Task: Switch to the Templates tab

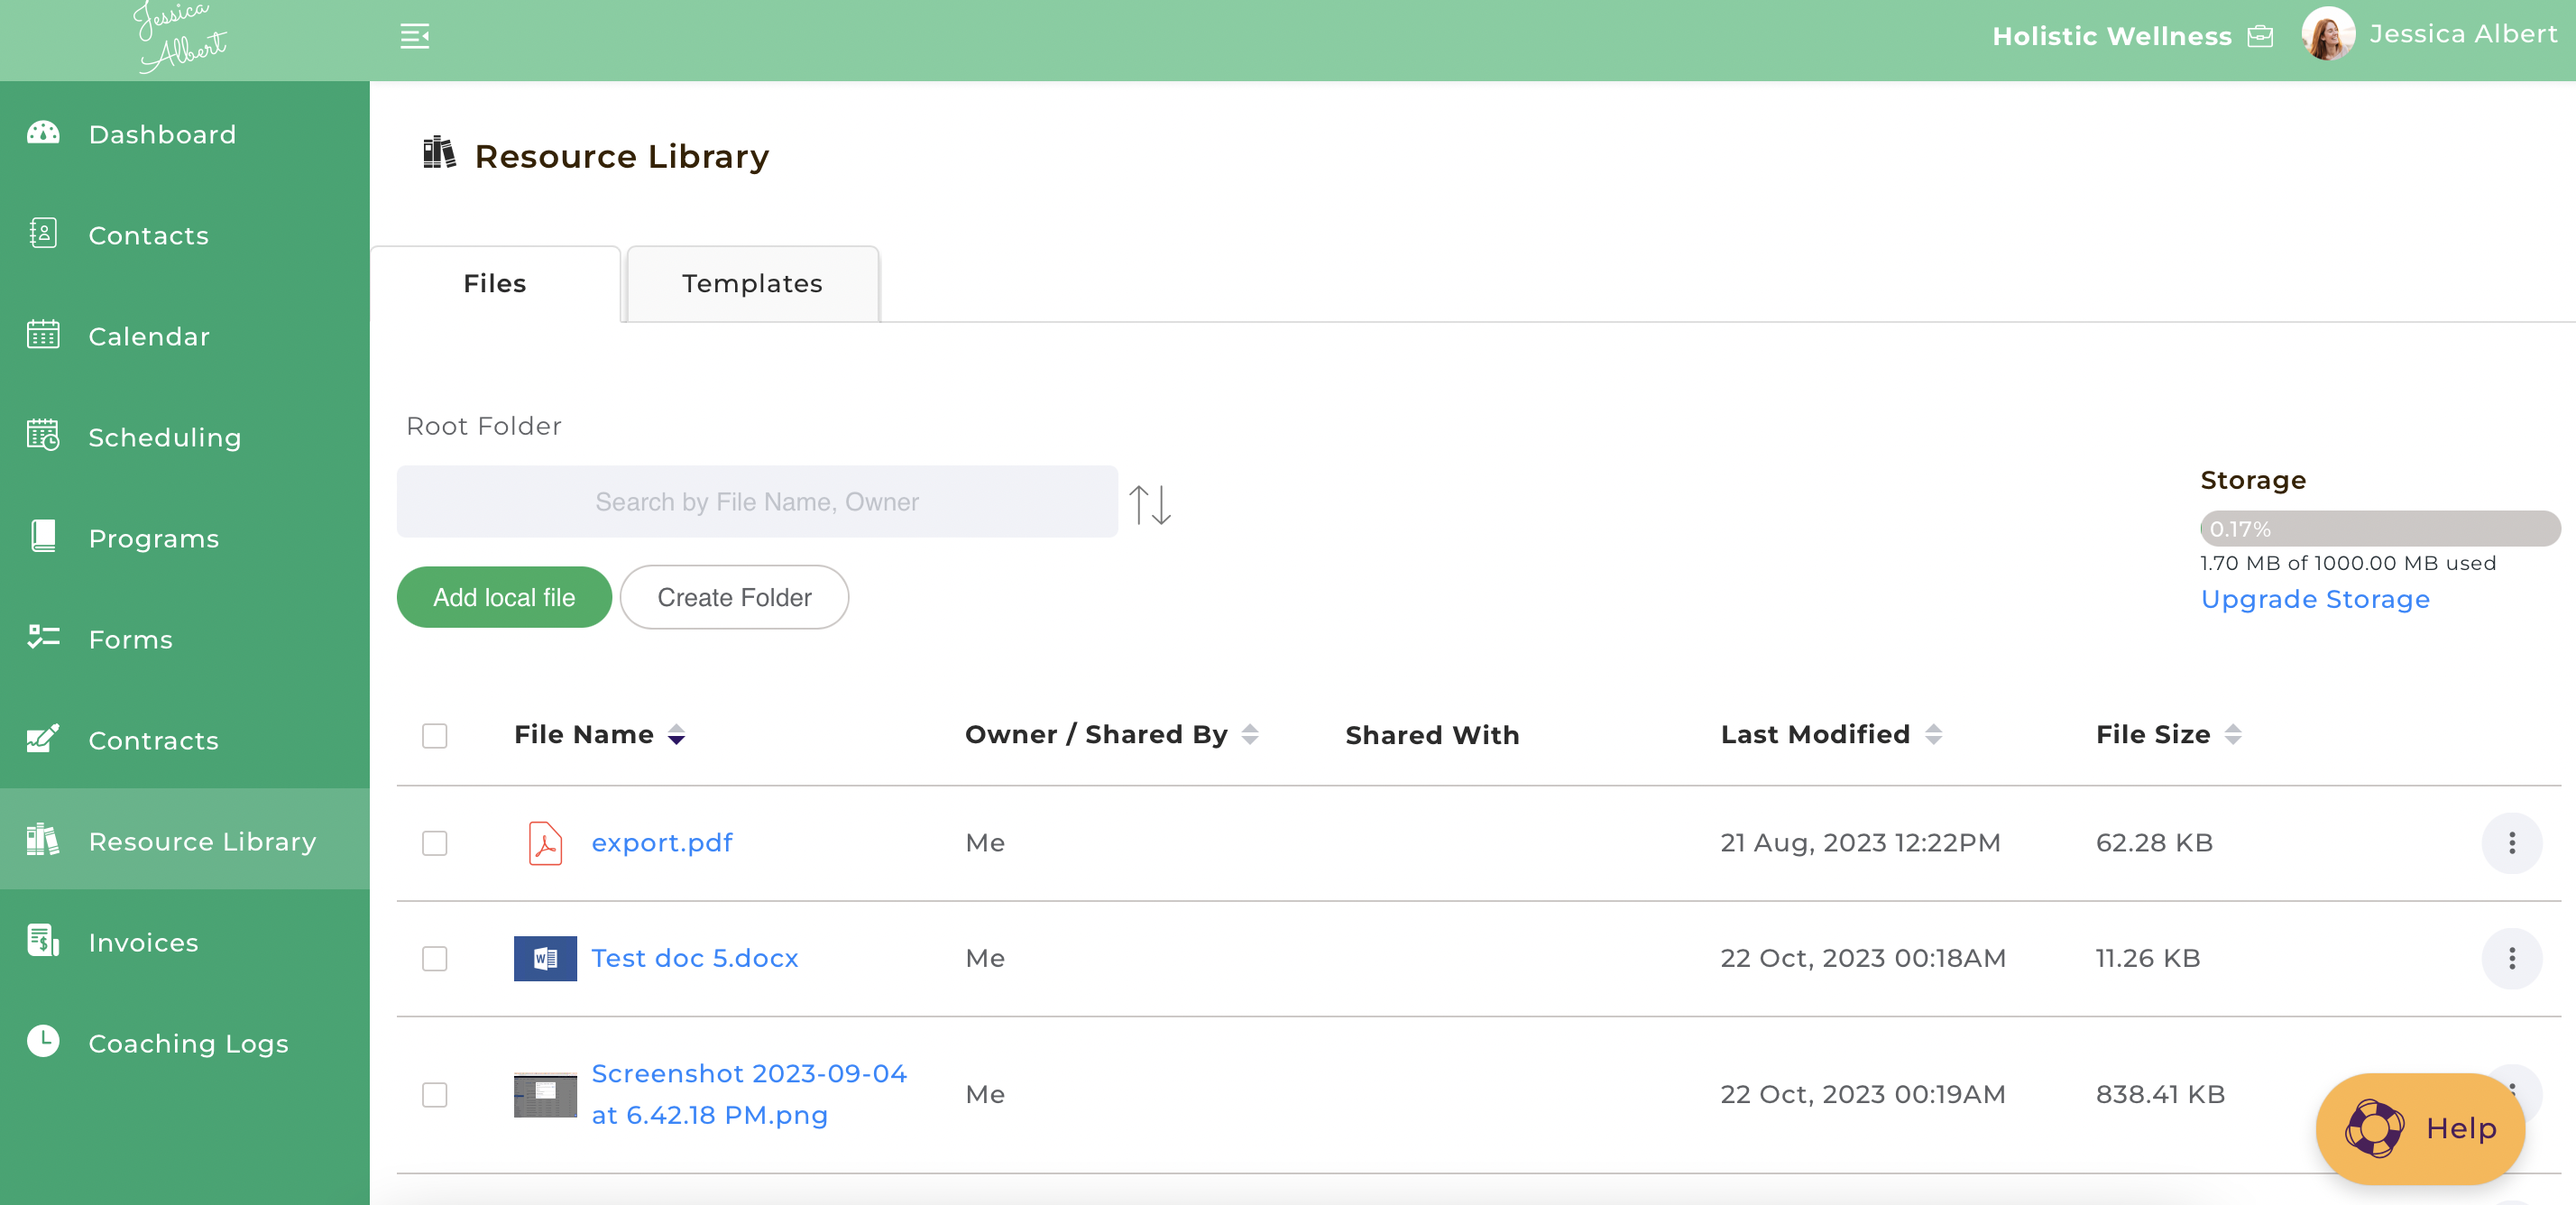Action: [x=752, y=284]
